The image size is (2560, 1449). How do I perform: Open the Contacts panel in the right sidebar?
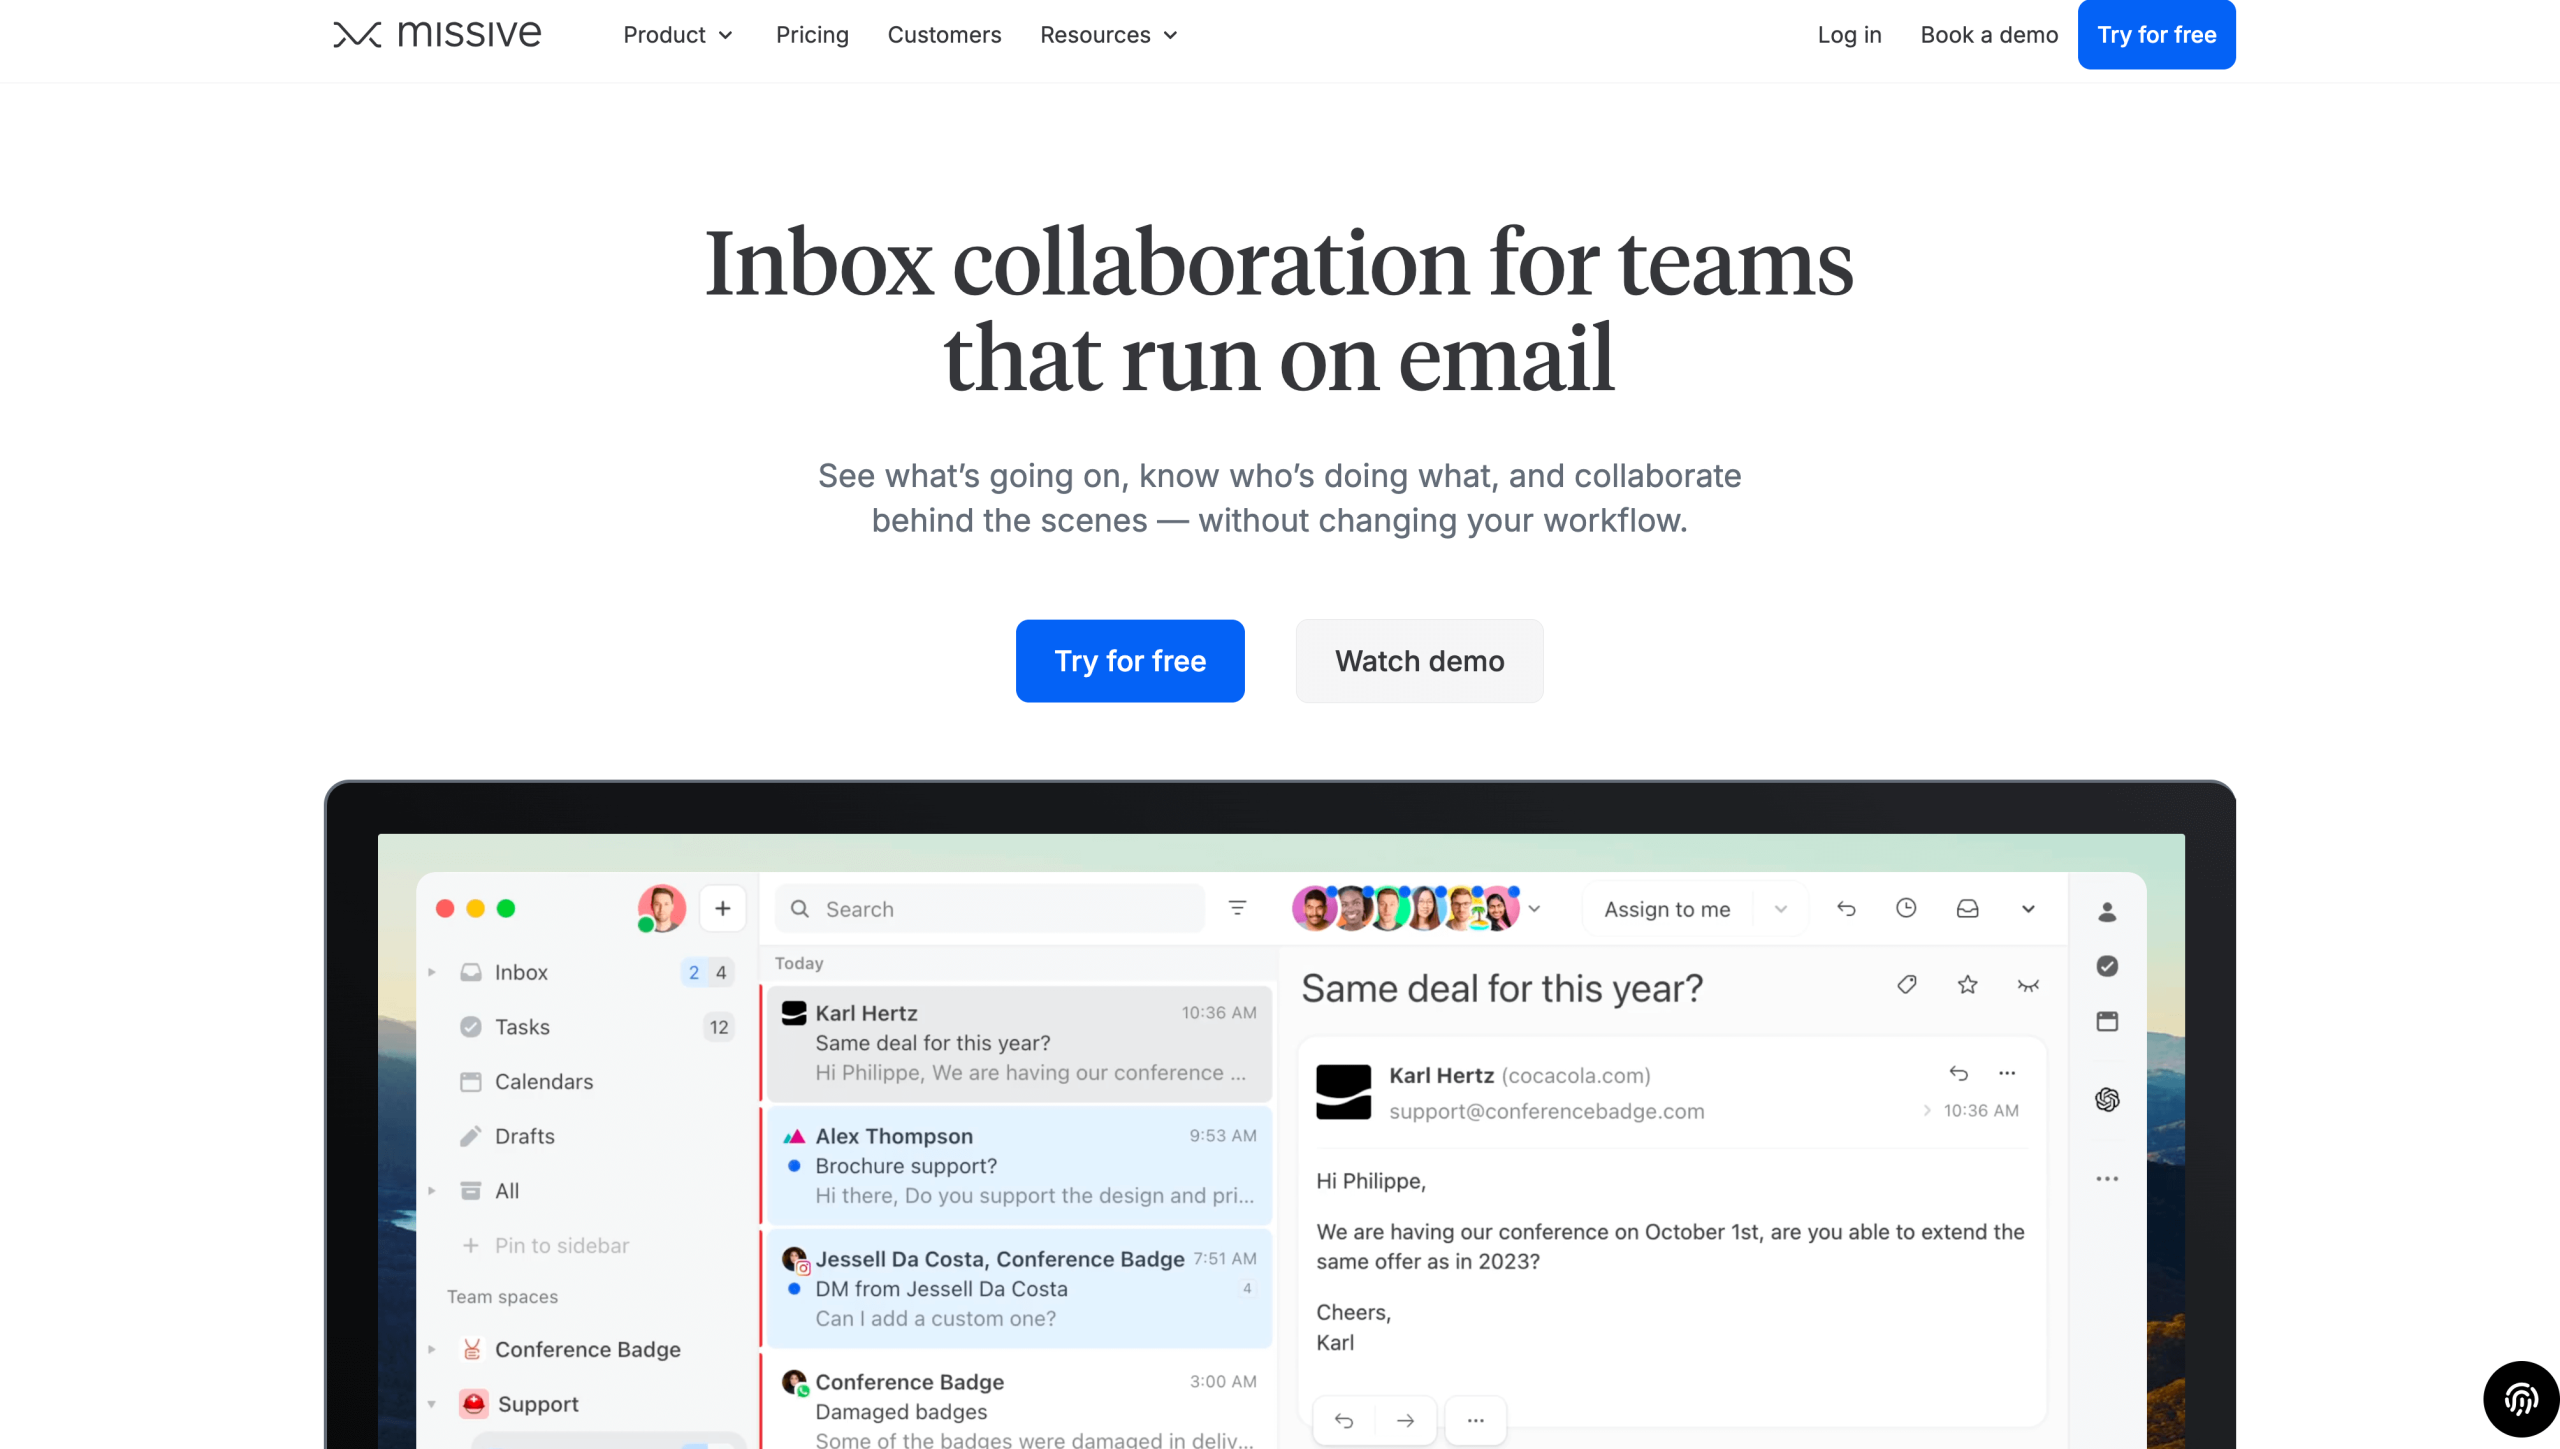pyautogui.click(x=2107, y=910)
